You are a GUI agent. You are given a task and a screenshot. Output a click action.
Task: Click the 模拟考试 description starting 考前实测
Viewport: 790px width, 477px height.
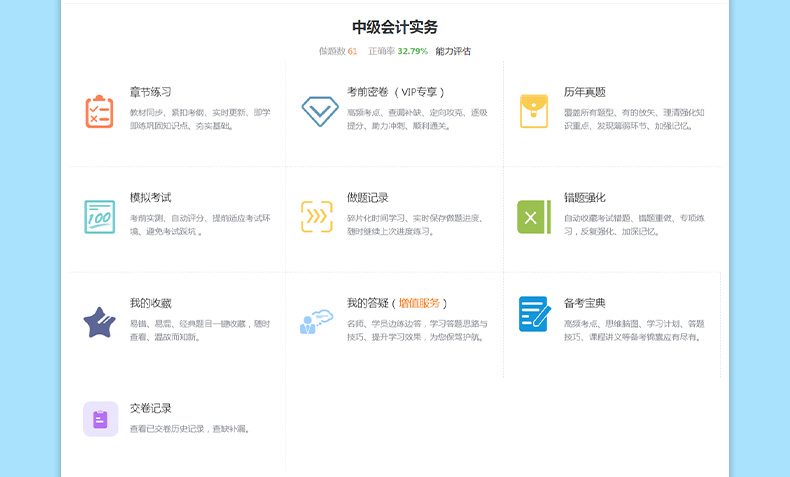[200, 225]
